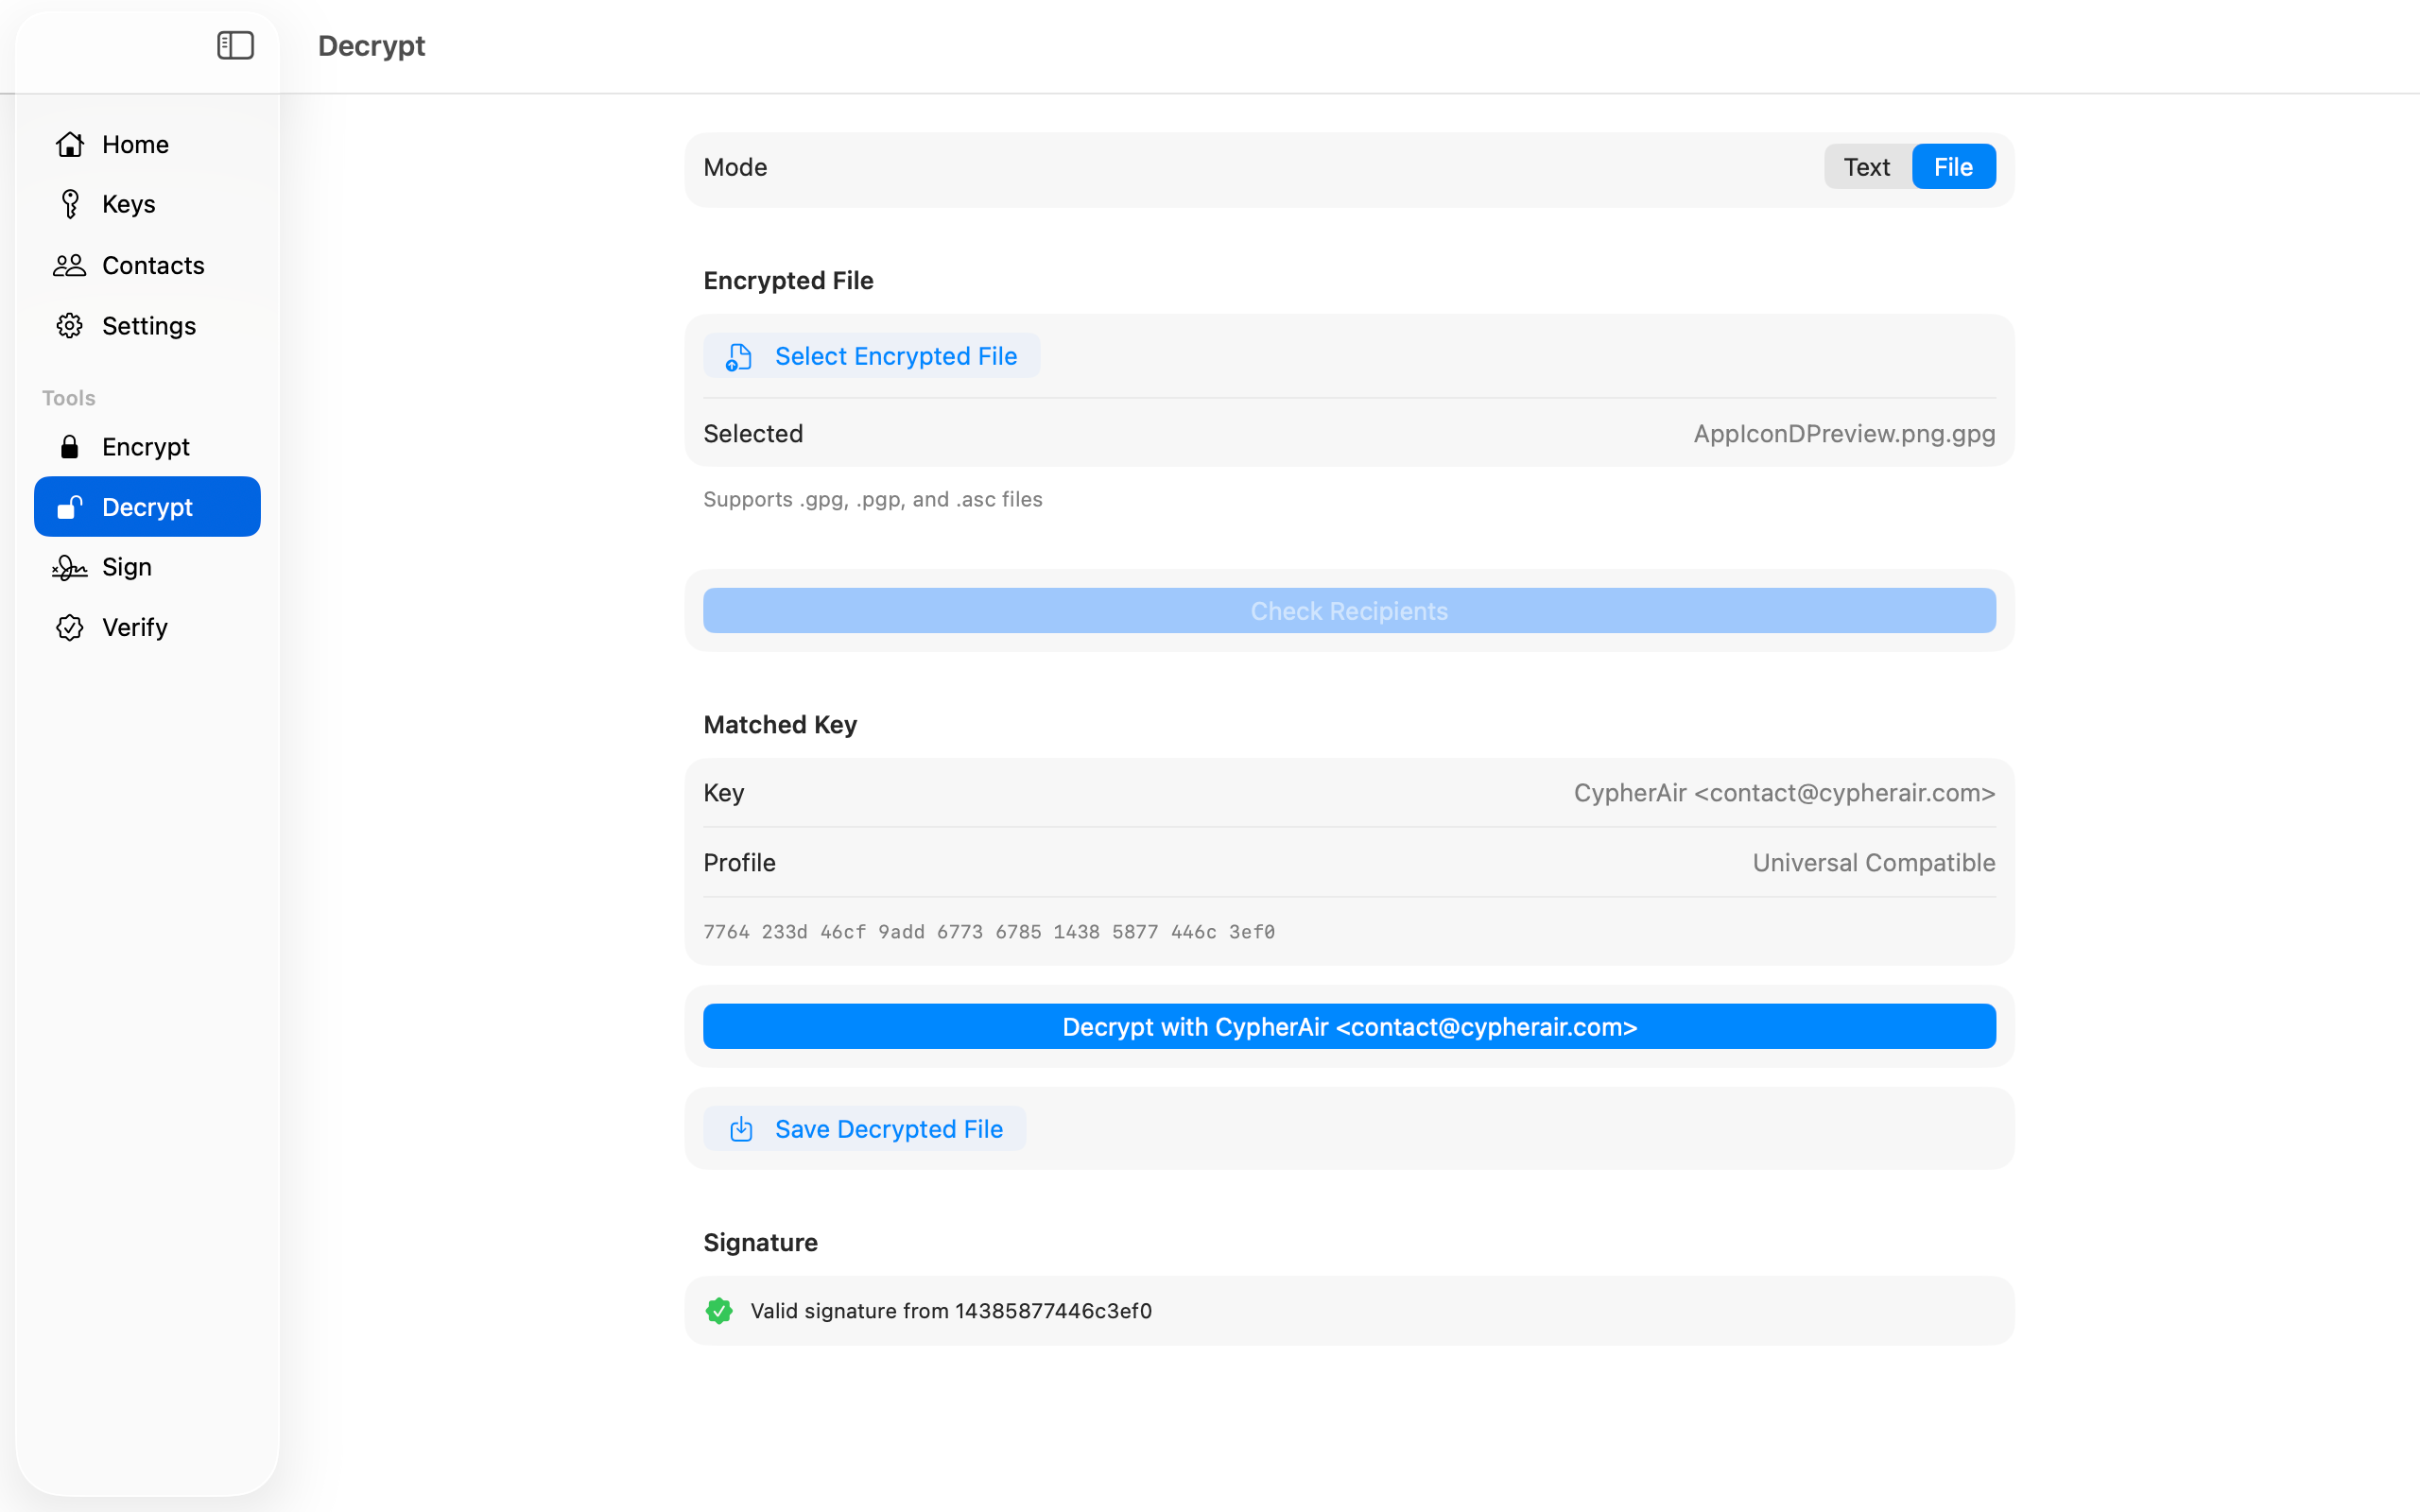The image size is (2420, 1512).
Task: Click the Verify checkmark seal icon
Action: [70, 627]
